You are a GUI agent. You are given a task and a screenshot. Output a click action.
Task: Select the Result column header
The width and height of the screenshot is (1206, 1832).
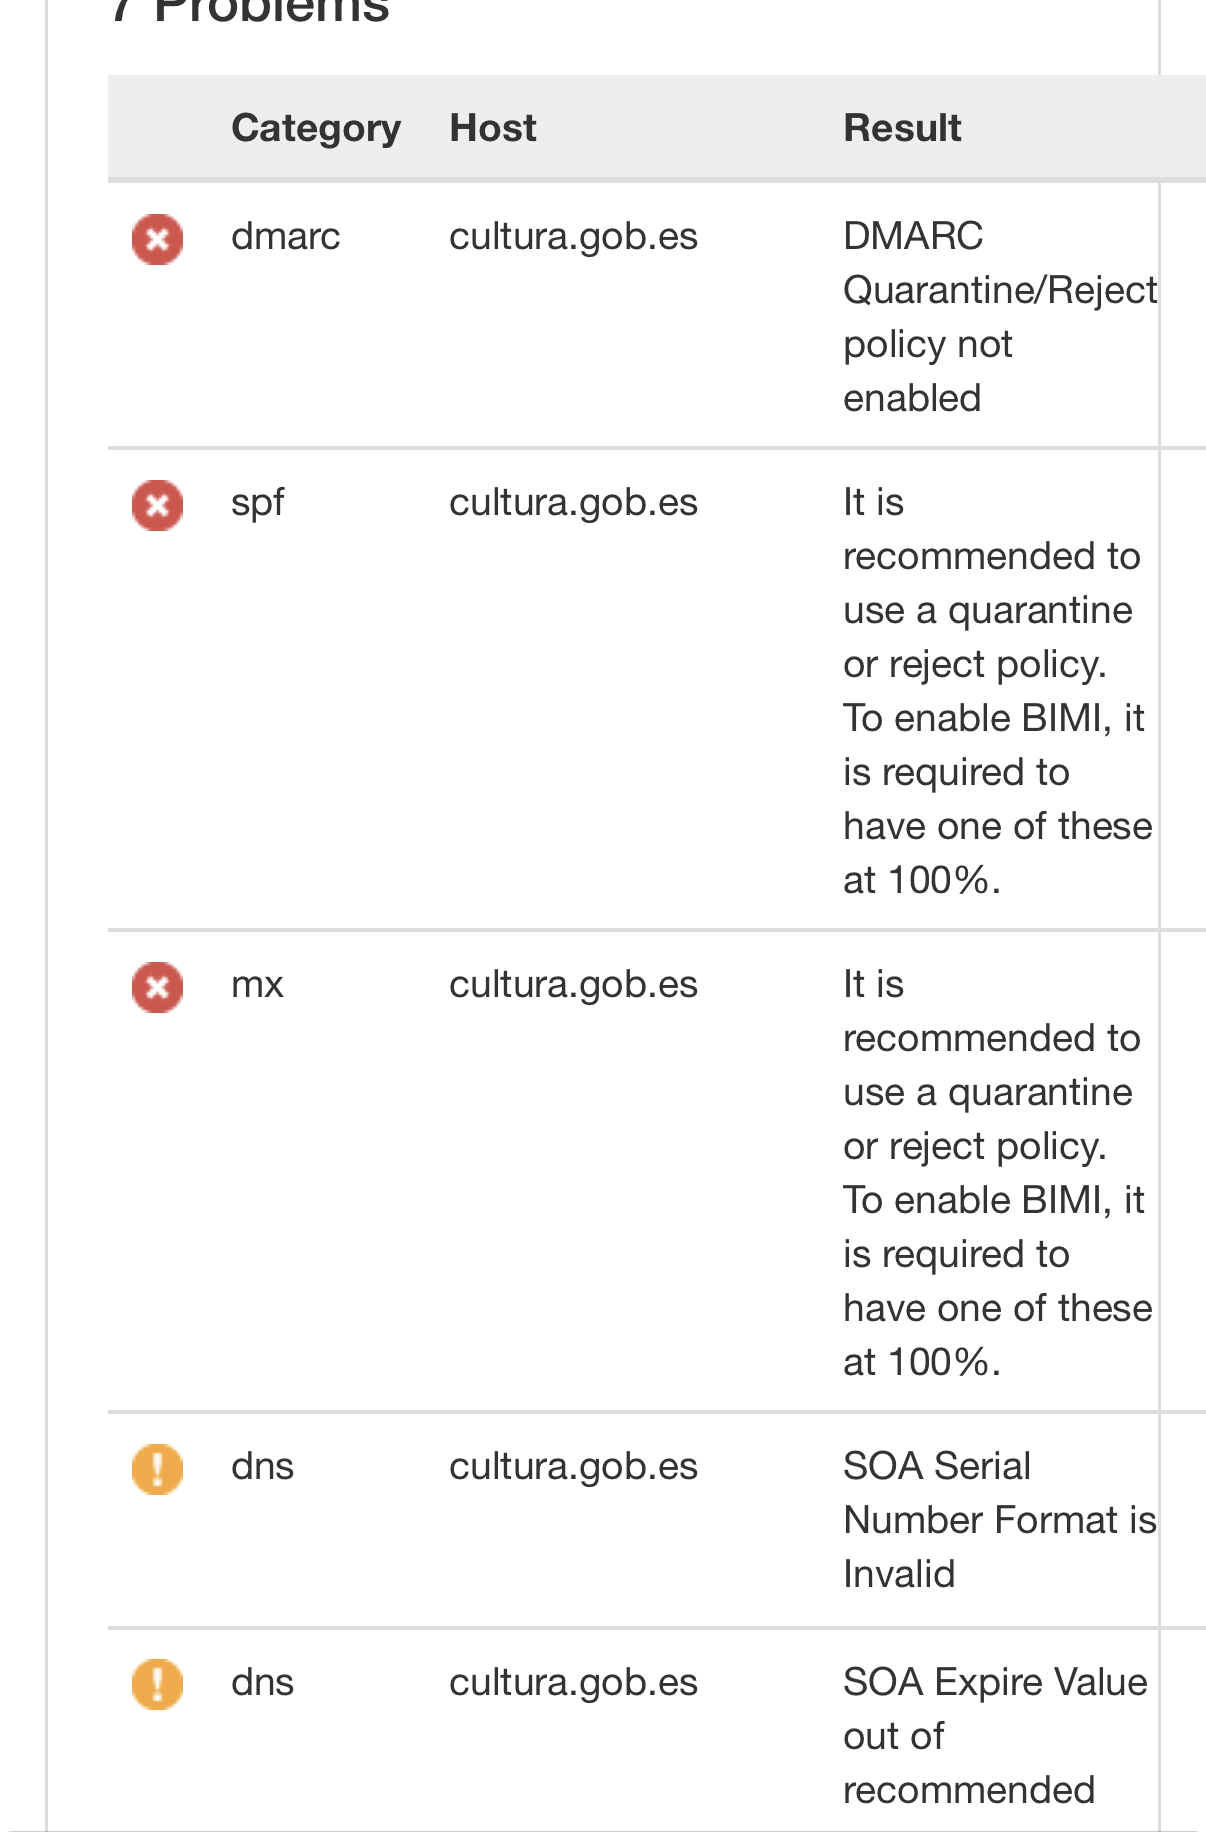pos(901,127)
